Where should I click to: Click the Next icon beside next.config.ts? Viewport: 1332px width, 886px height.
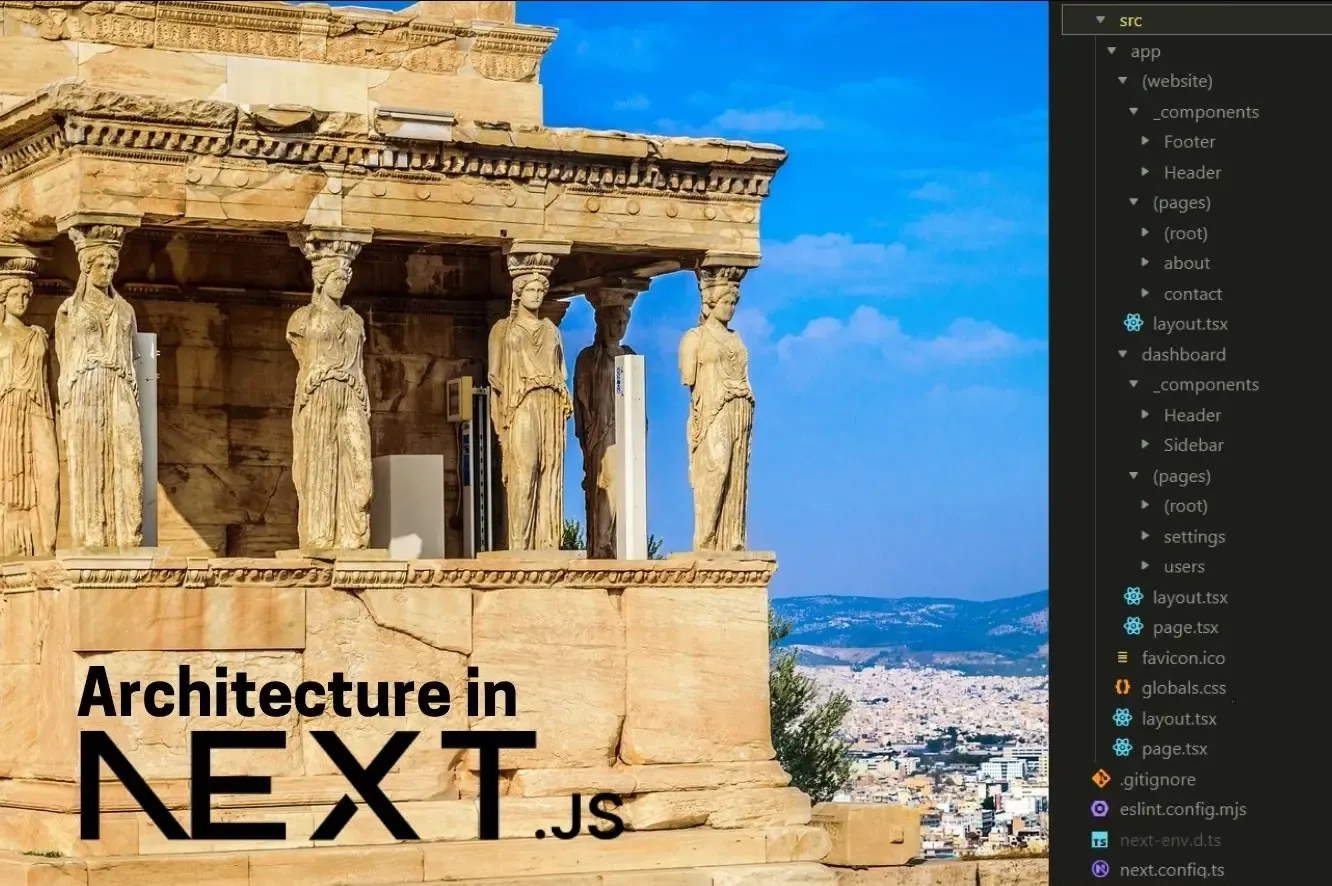click(x=1100, y=869)
